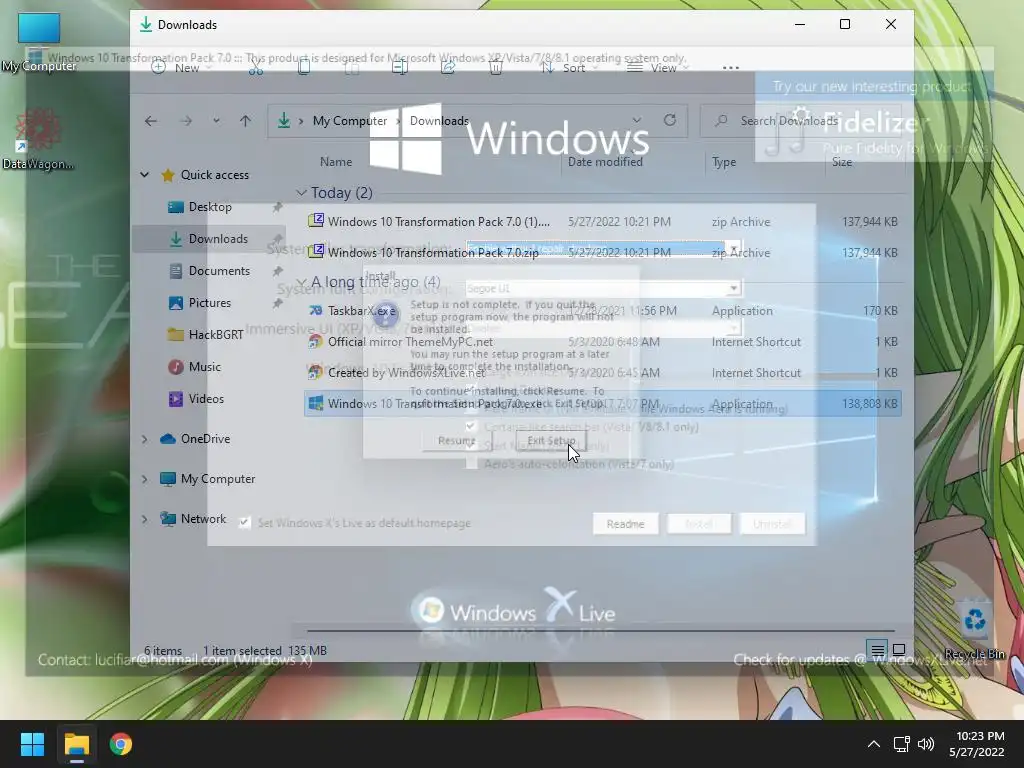This screenshot has width=1024, height=768.
Task: Switch to large thumbnails view in status bar
Action: point(899,650)
